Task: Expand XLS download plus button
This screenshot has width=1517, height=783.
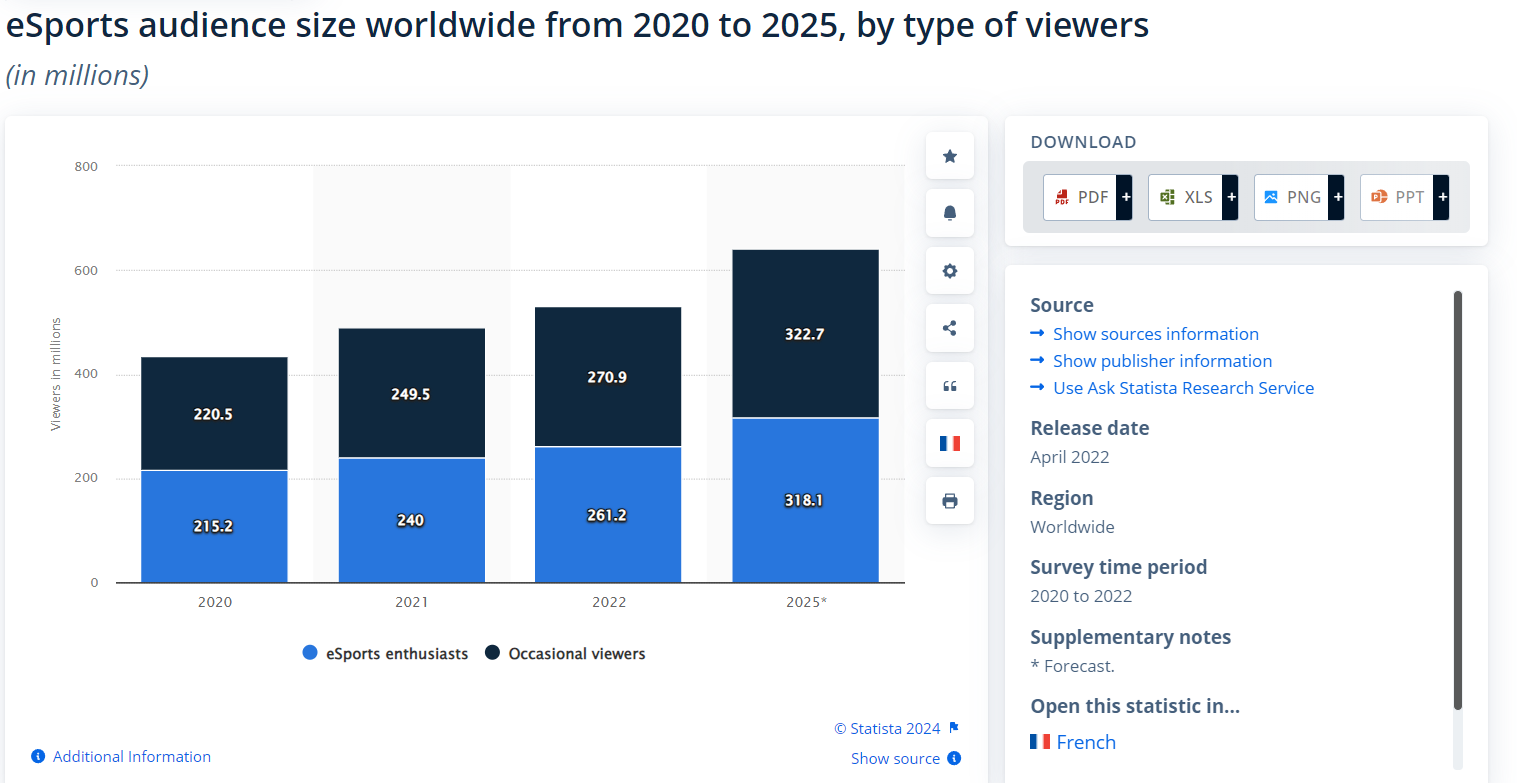Action: tap(1231, 197)
